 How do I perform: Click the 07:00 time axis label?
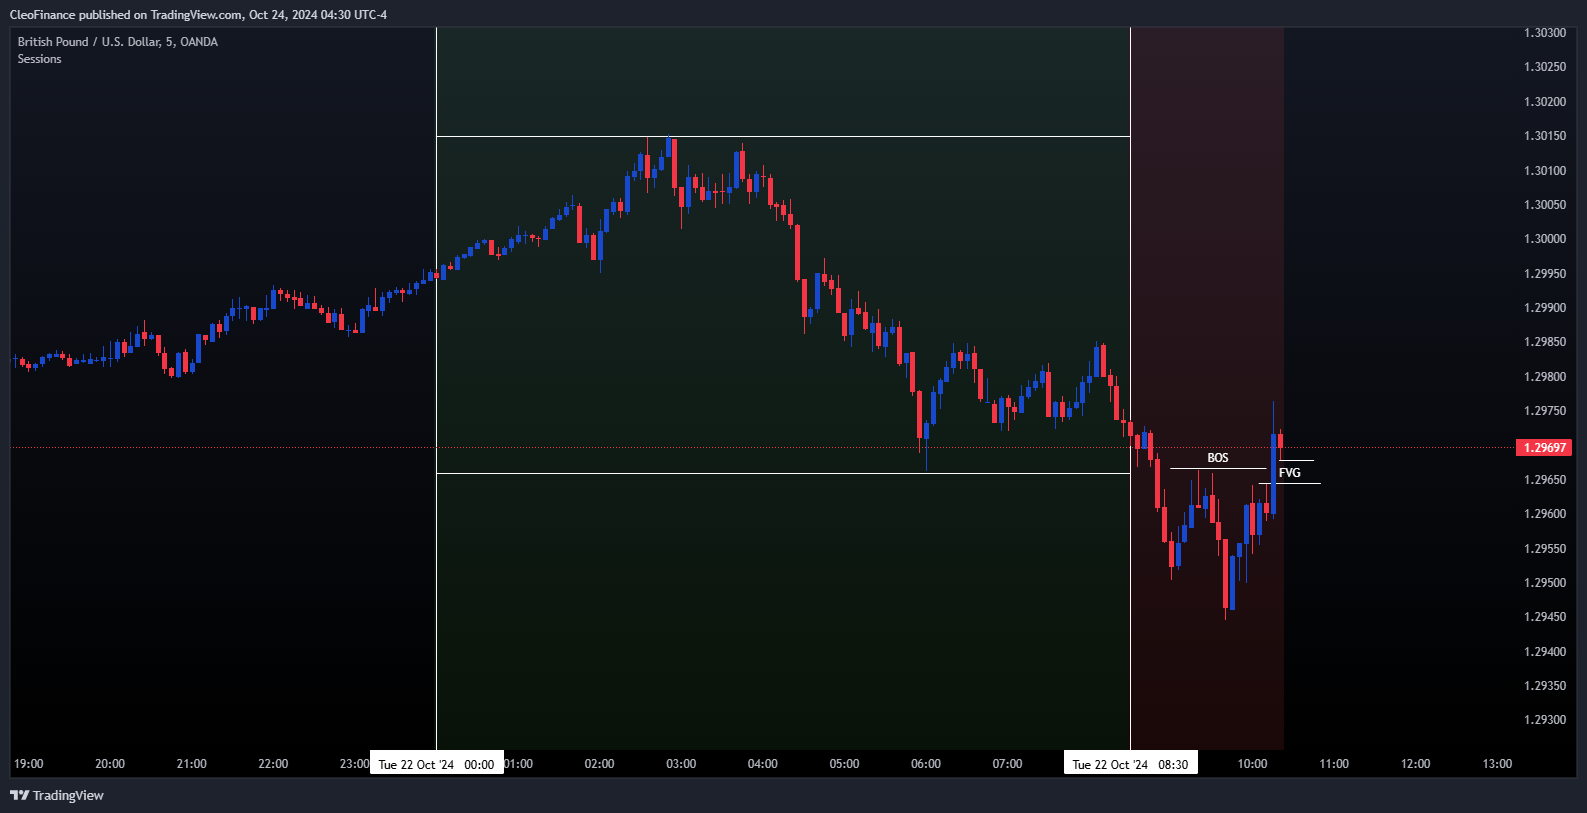coord(1008,764)
